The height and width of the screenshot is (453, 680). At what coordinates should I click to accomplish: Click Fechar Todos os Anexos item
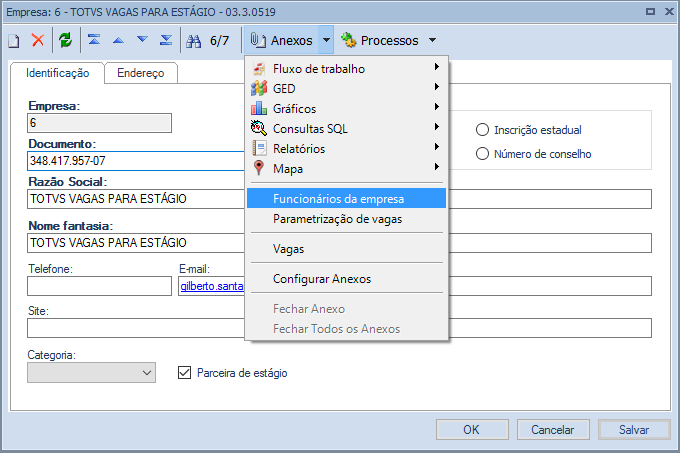[347, 329]
